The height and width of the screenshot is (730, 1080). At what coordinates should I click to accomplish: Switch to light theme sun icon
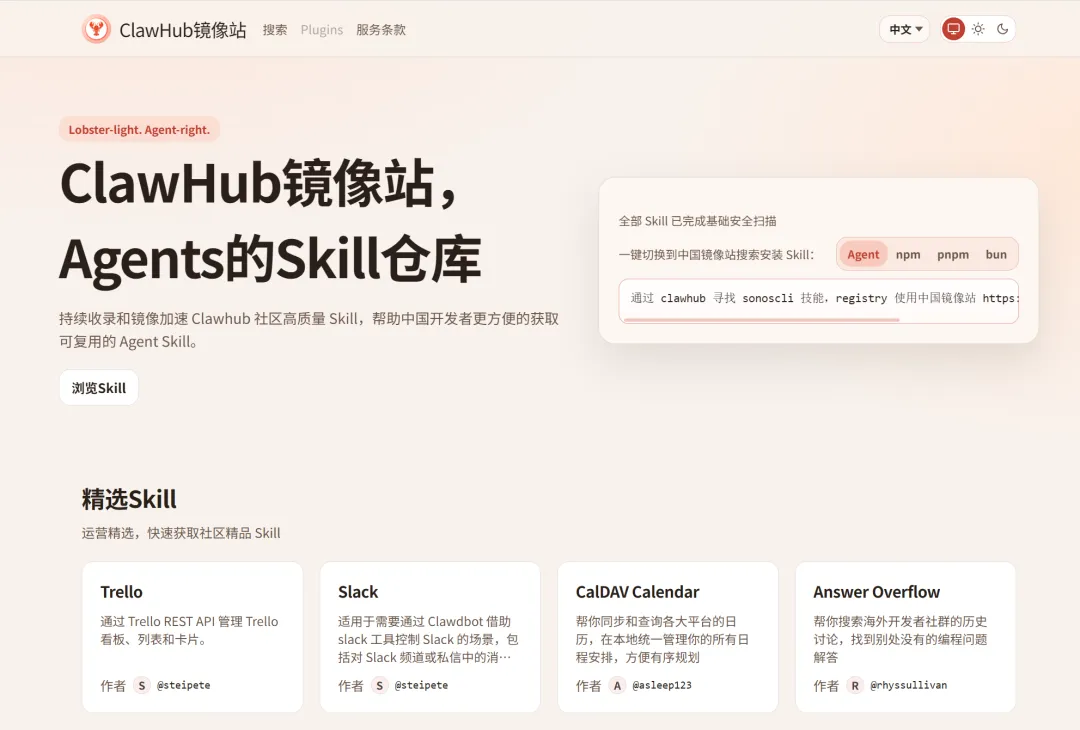click(978, 29)
